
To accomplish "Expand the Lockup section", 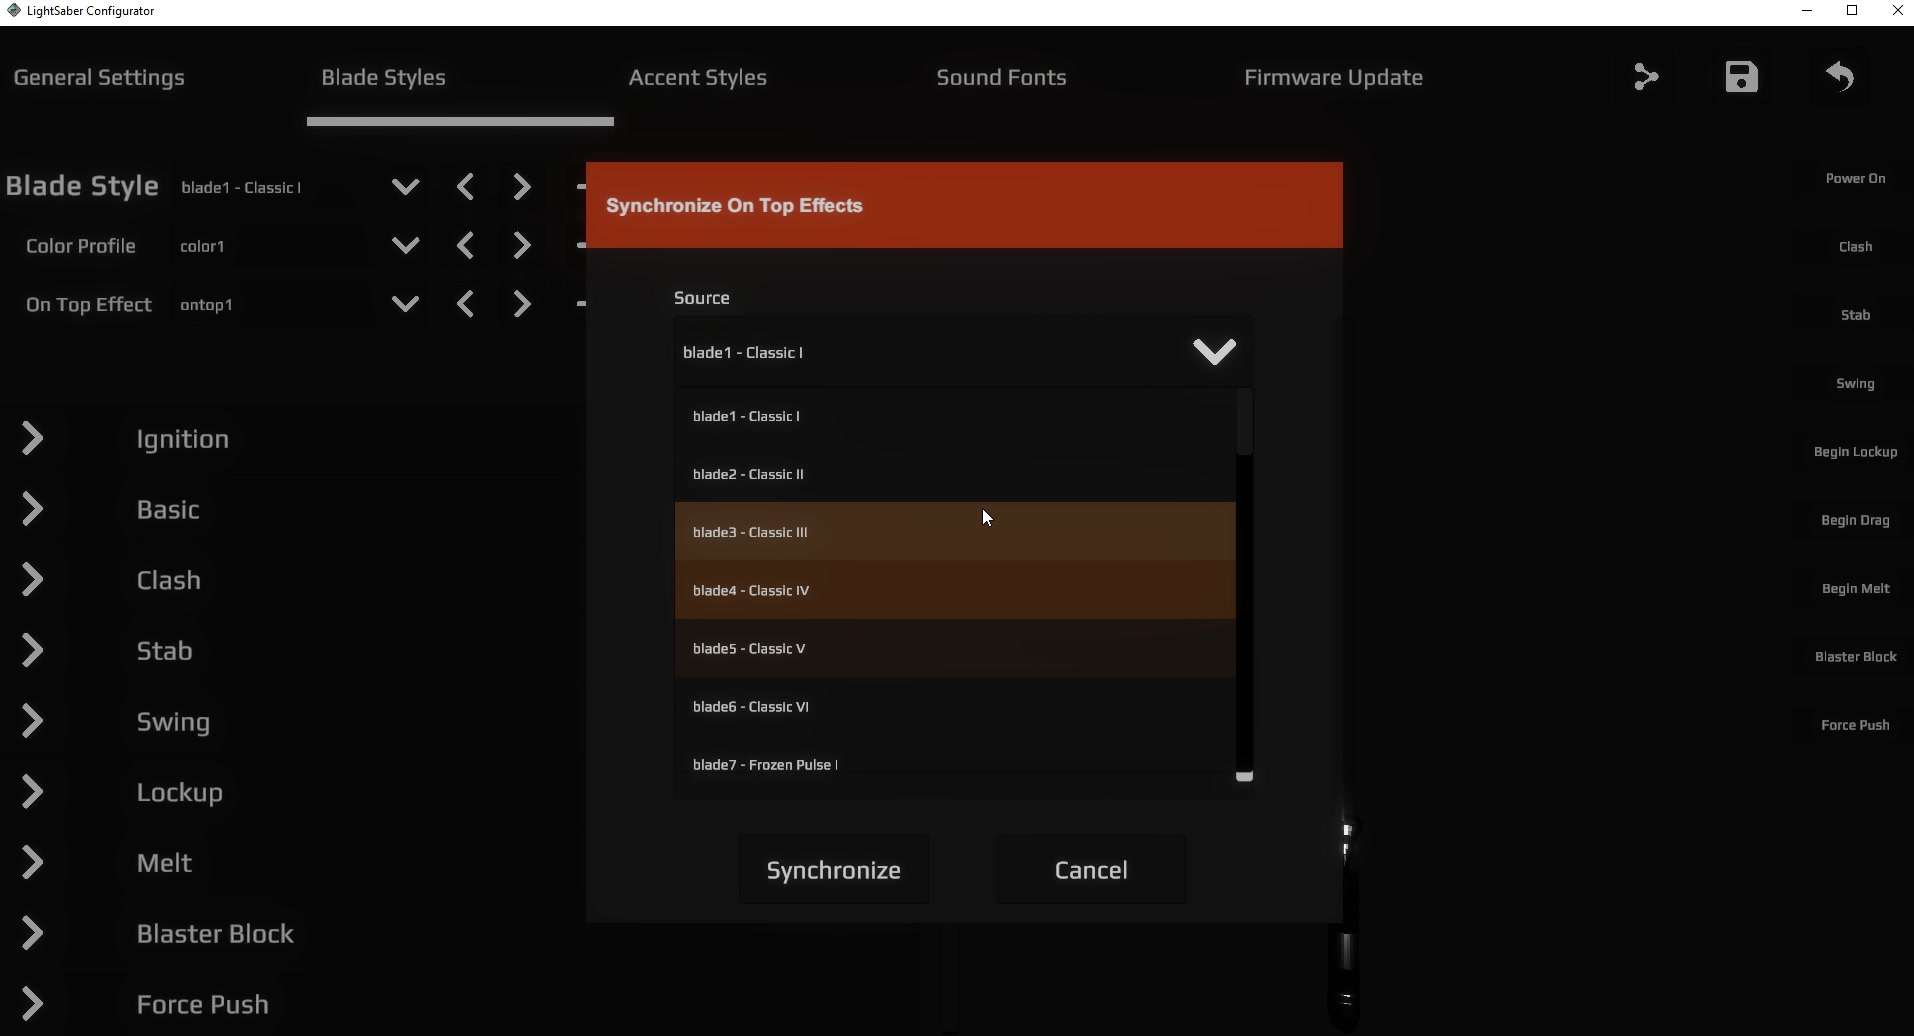I will pyautogui.click(x=32, y=792).
